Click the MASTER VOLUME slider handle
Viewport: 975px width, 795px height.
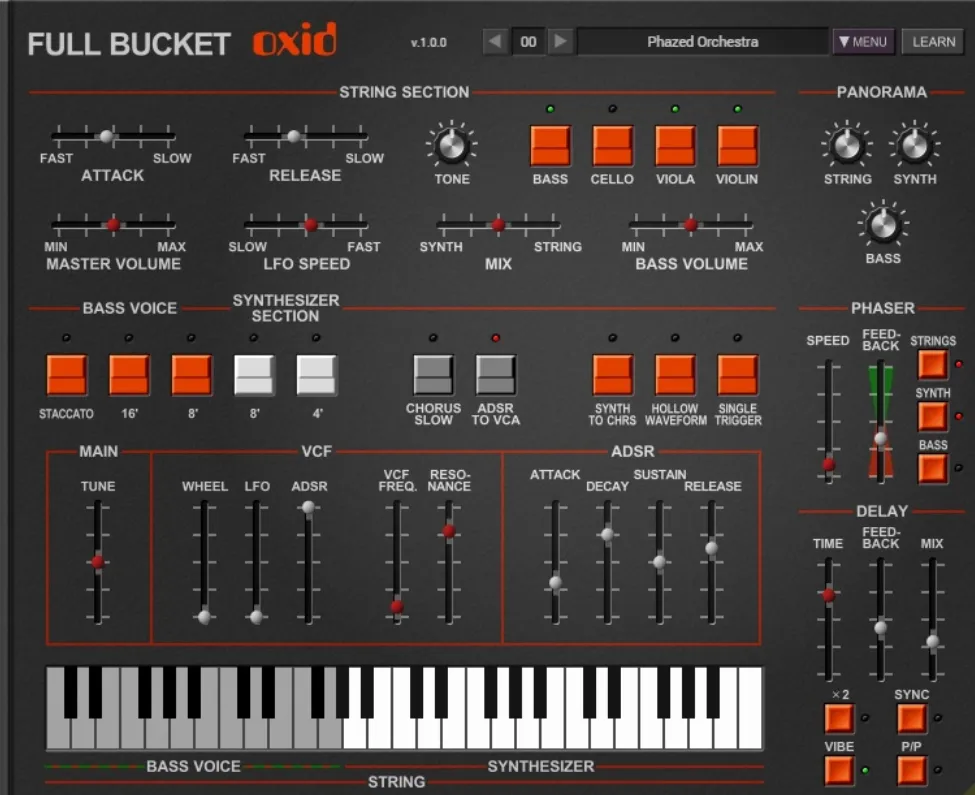pyautogui.click(x=113, y=224)
